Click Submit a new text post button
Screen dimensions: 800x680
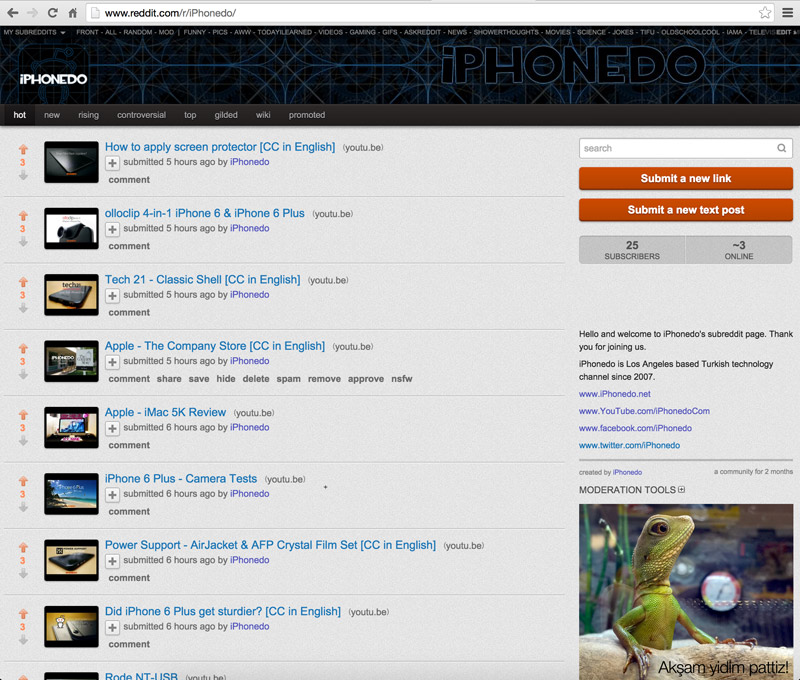click(685, 210)
